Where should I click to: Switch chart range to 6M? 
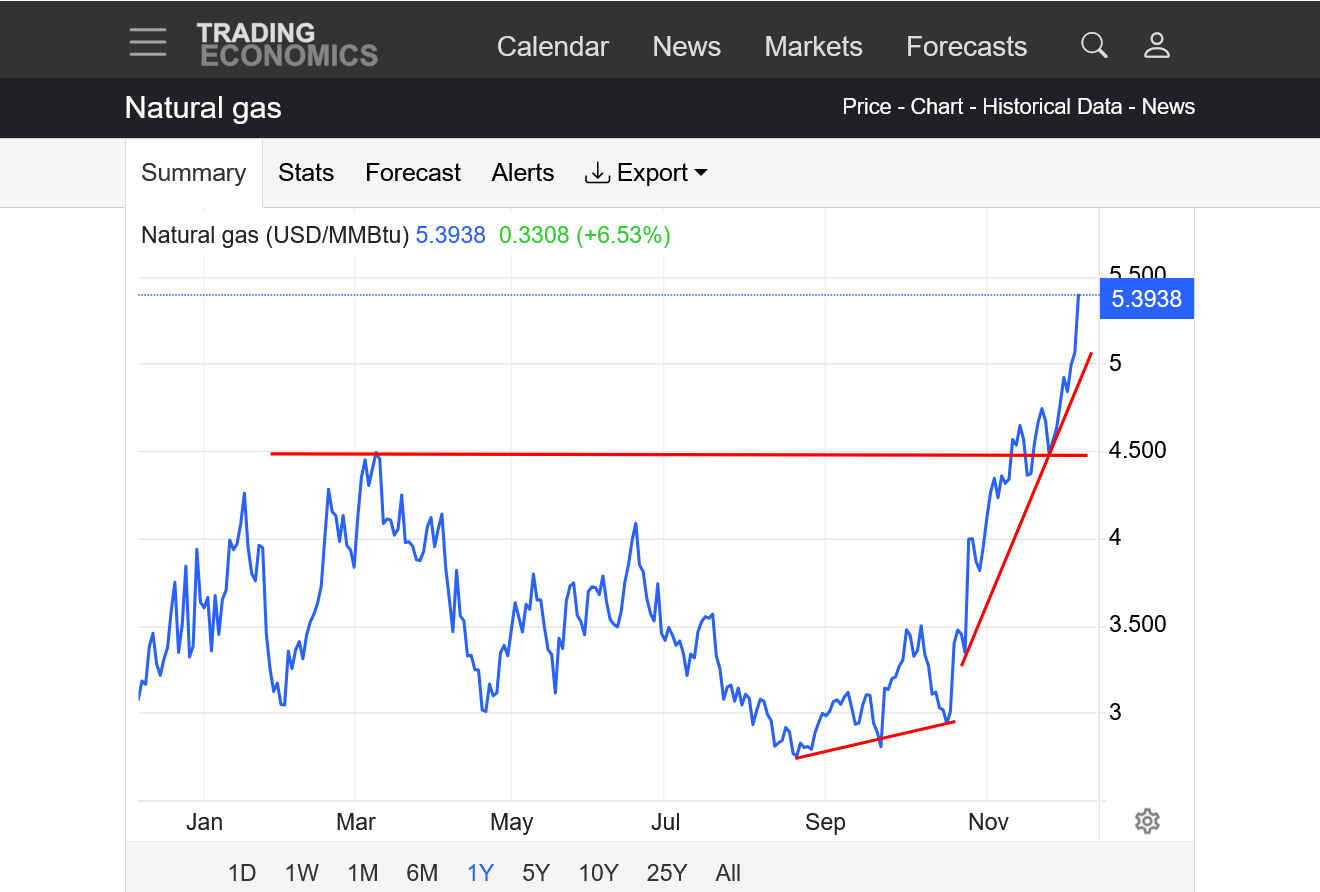(422, 873)
